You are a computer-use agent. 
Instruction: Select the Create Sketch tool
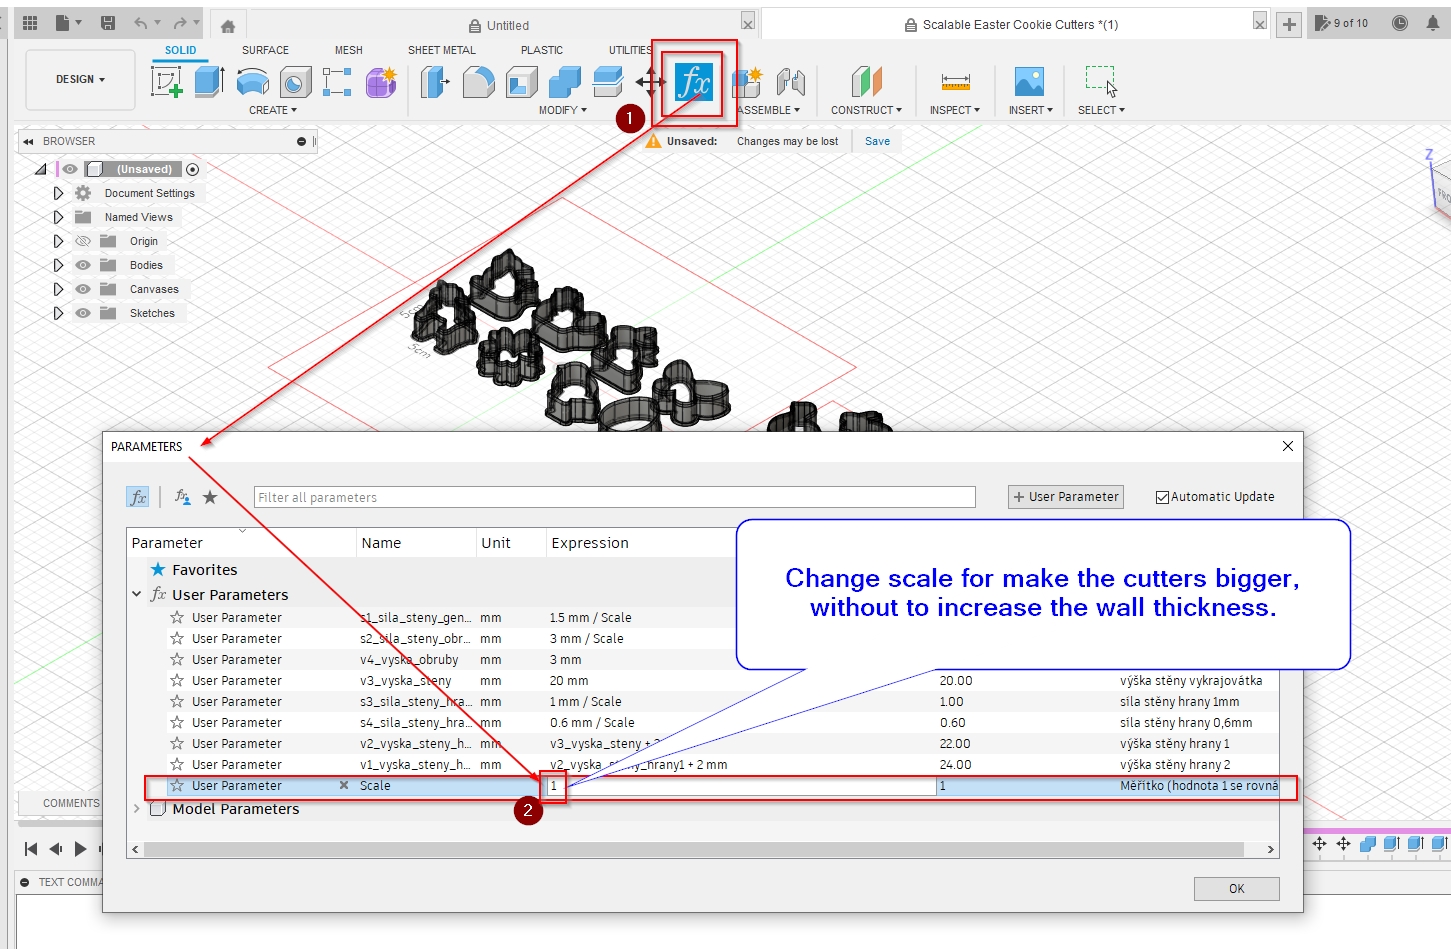166,82
